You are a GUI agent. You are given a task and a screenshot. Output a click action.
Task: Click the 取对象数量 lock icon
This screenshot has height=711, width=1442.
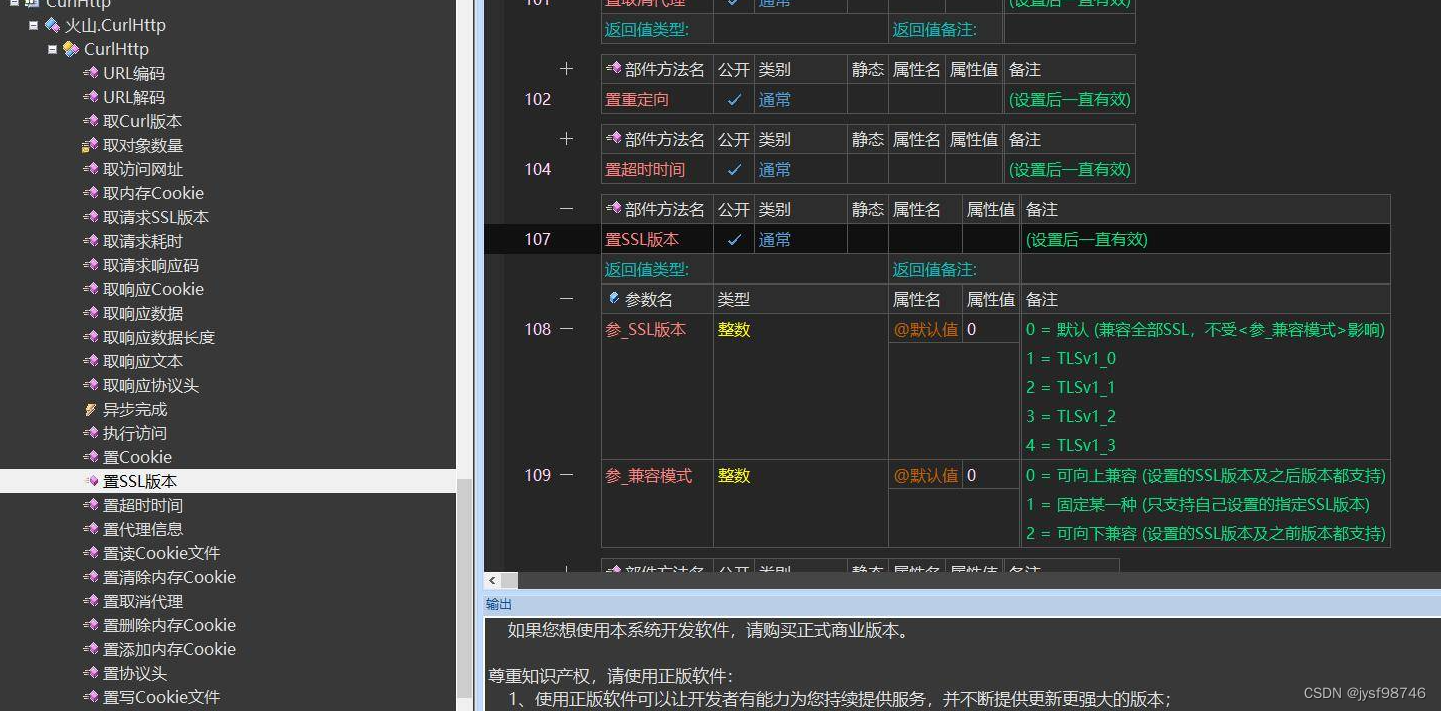(90, 145)
